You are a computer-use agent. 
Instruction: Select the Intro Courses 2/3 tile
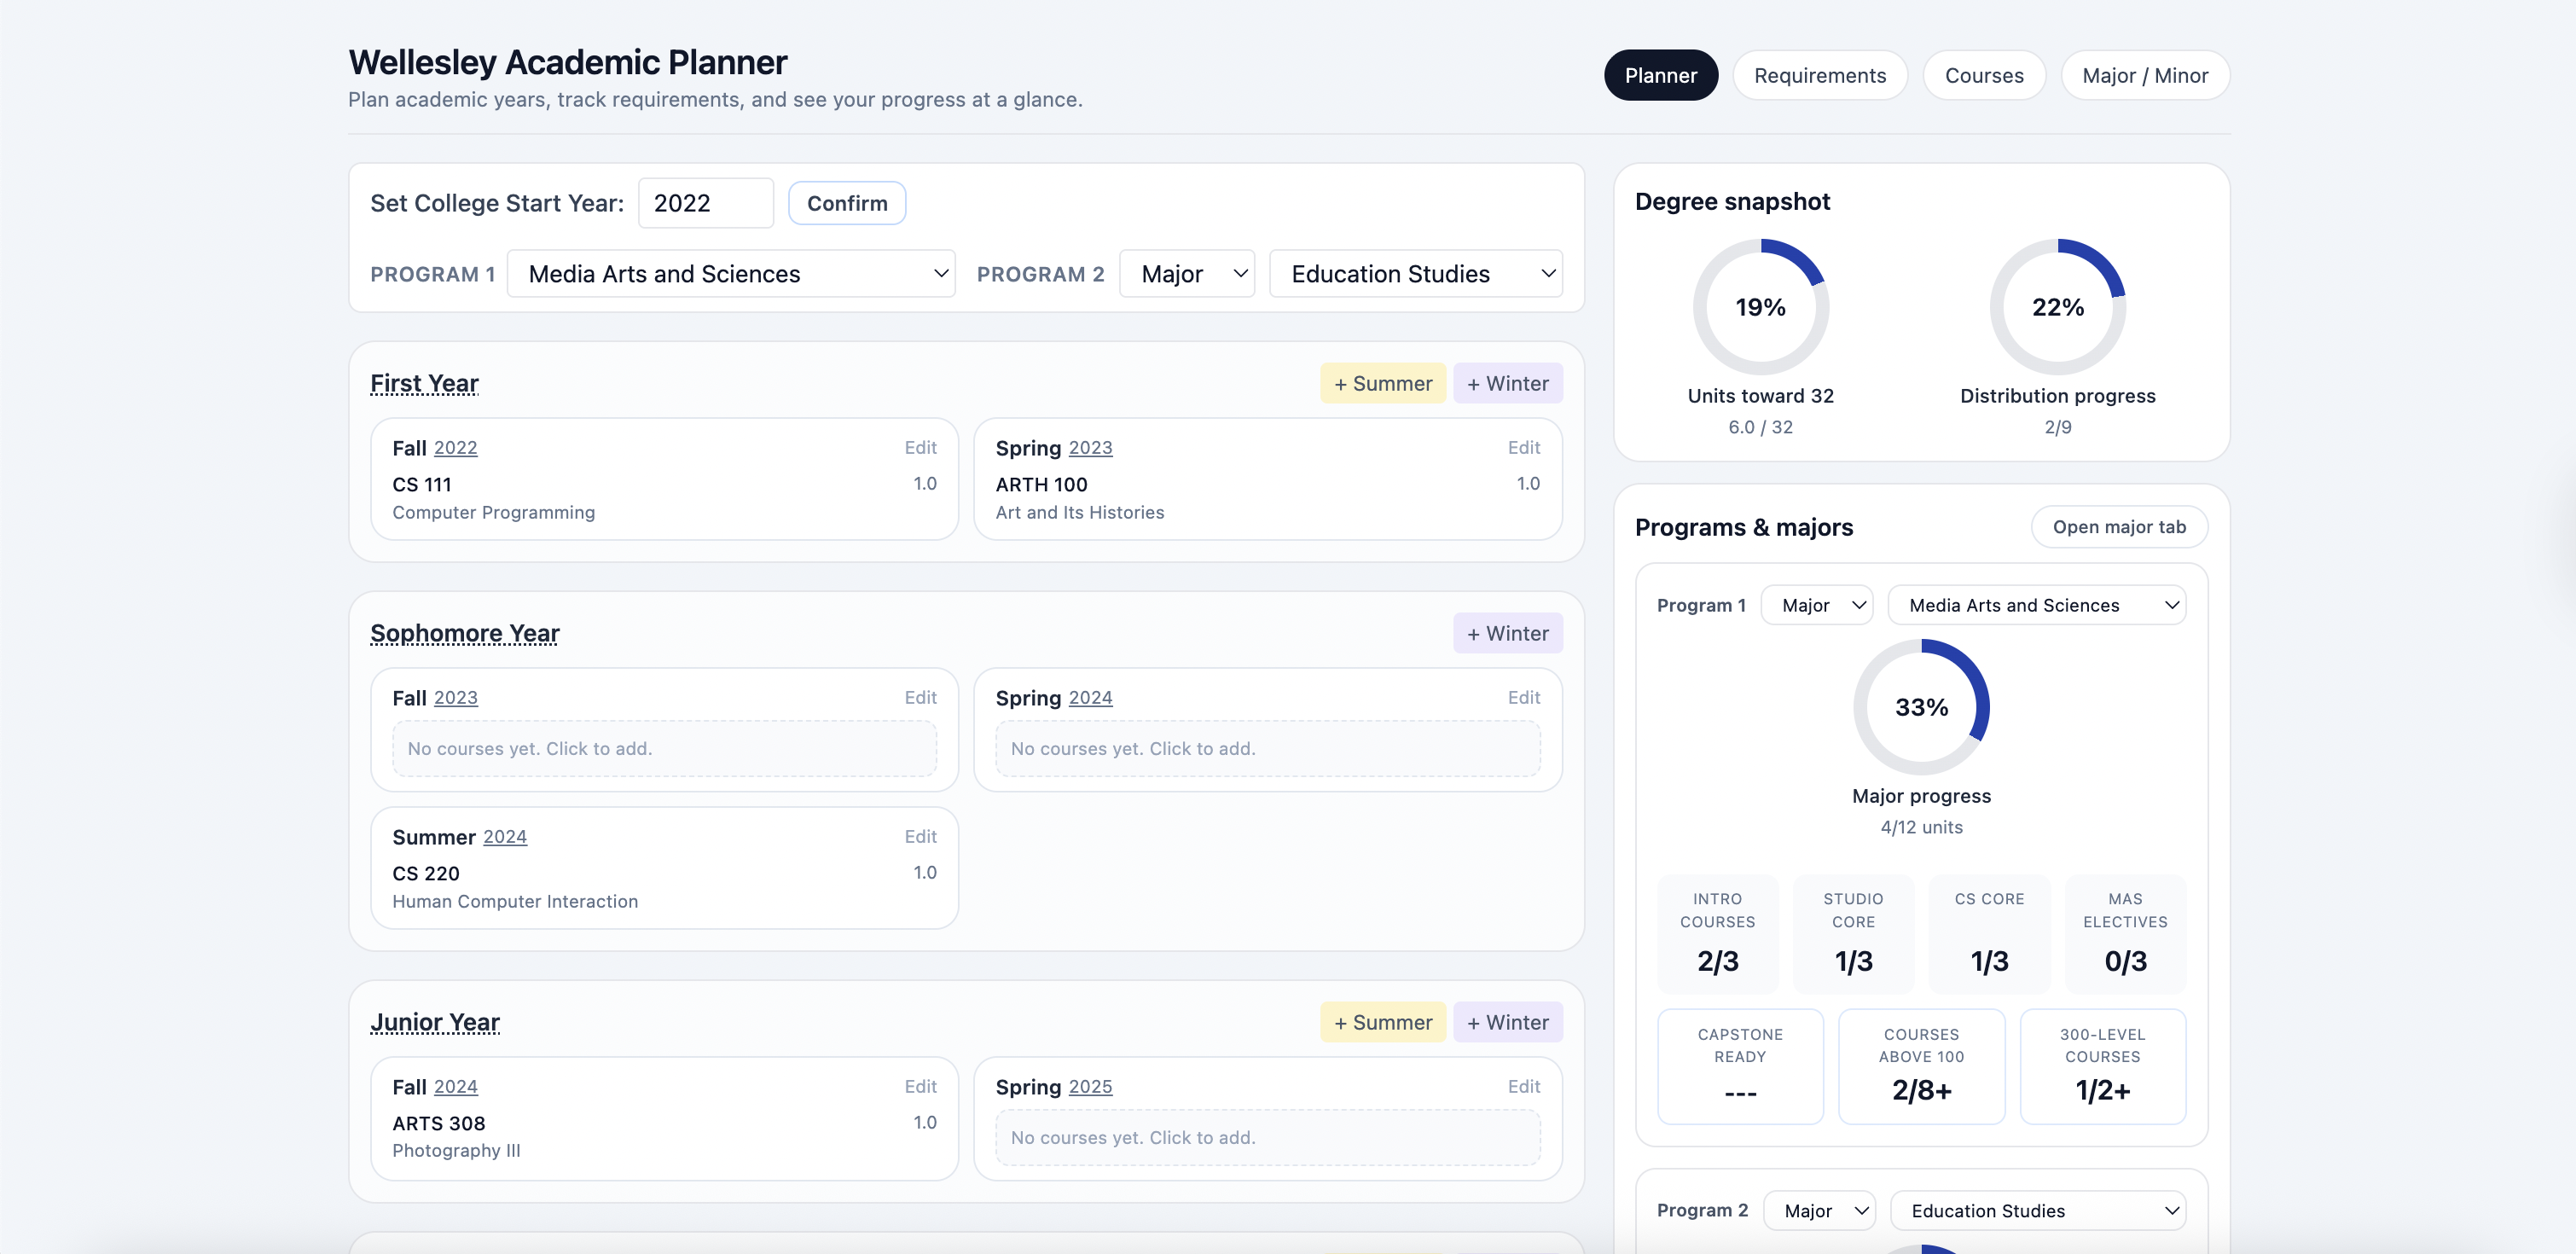click(x=1717, y=933)
